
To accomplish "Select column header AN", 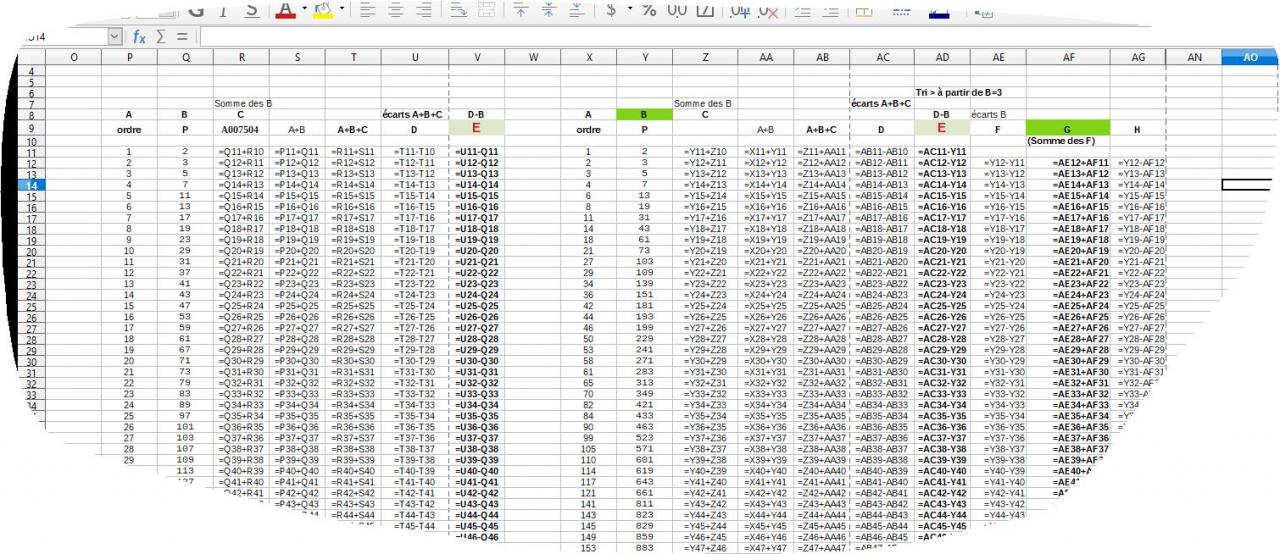I will click(1193, 58).
